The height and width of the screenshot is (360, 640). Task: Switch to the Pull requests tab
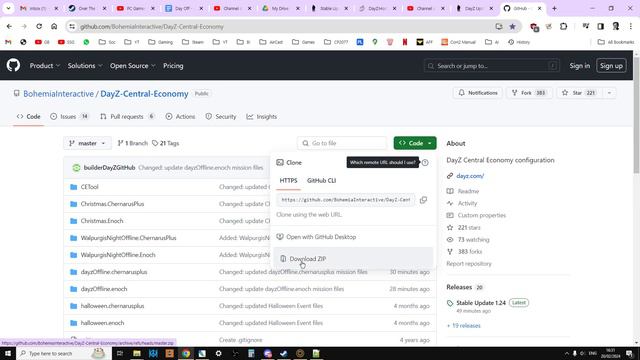tap(127, 117)
